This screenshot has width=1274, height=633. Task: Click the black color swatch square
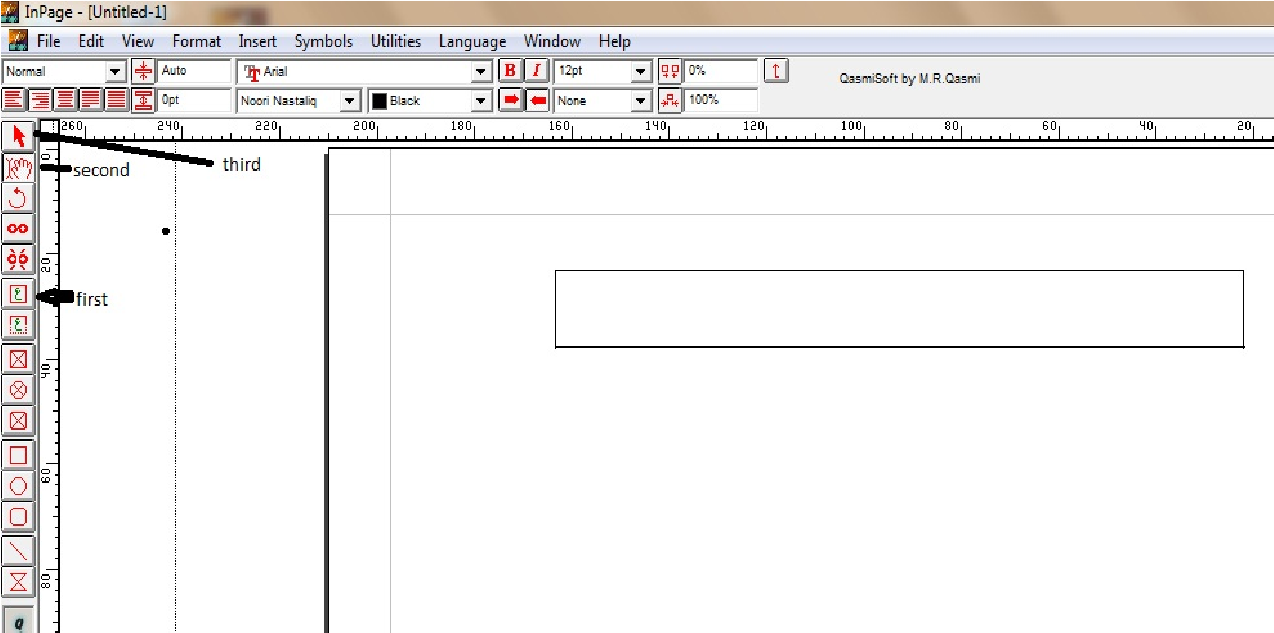[379, 101]
